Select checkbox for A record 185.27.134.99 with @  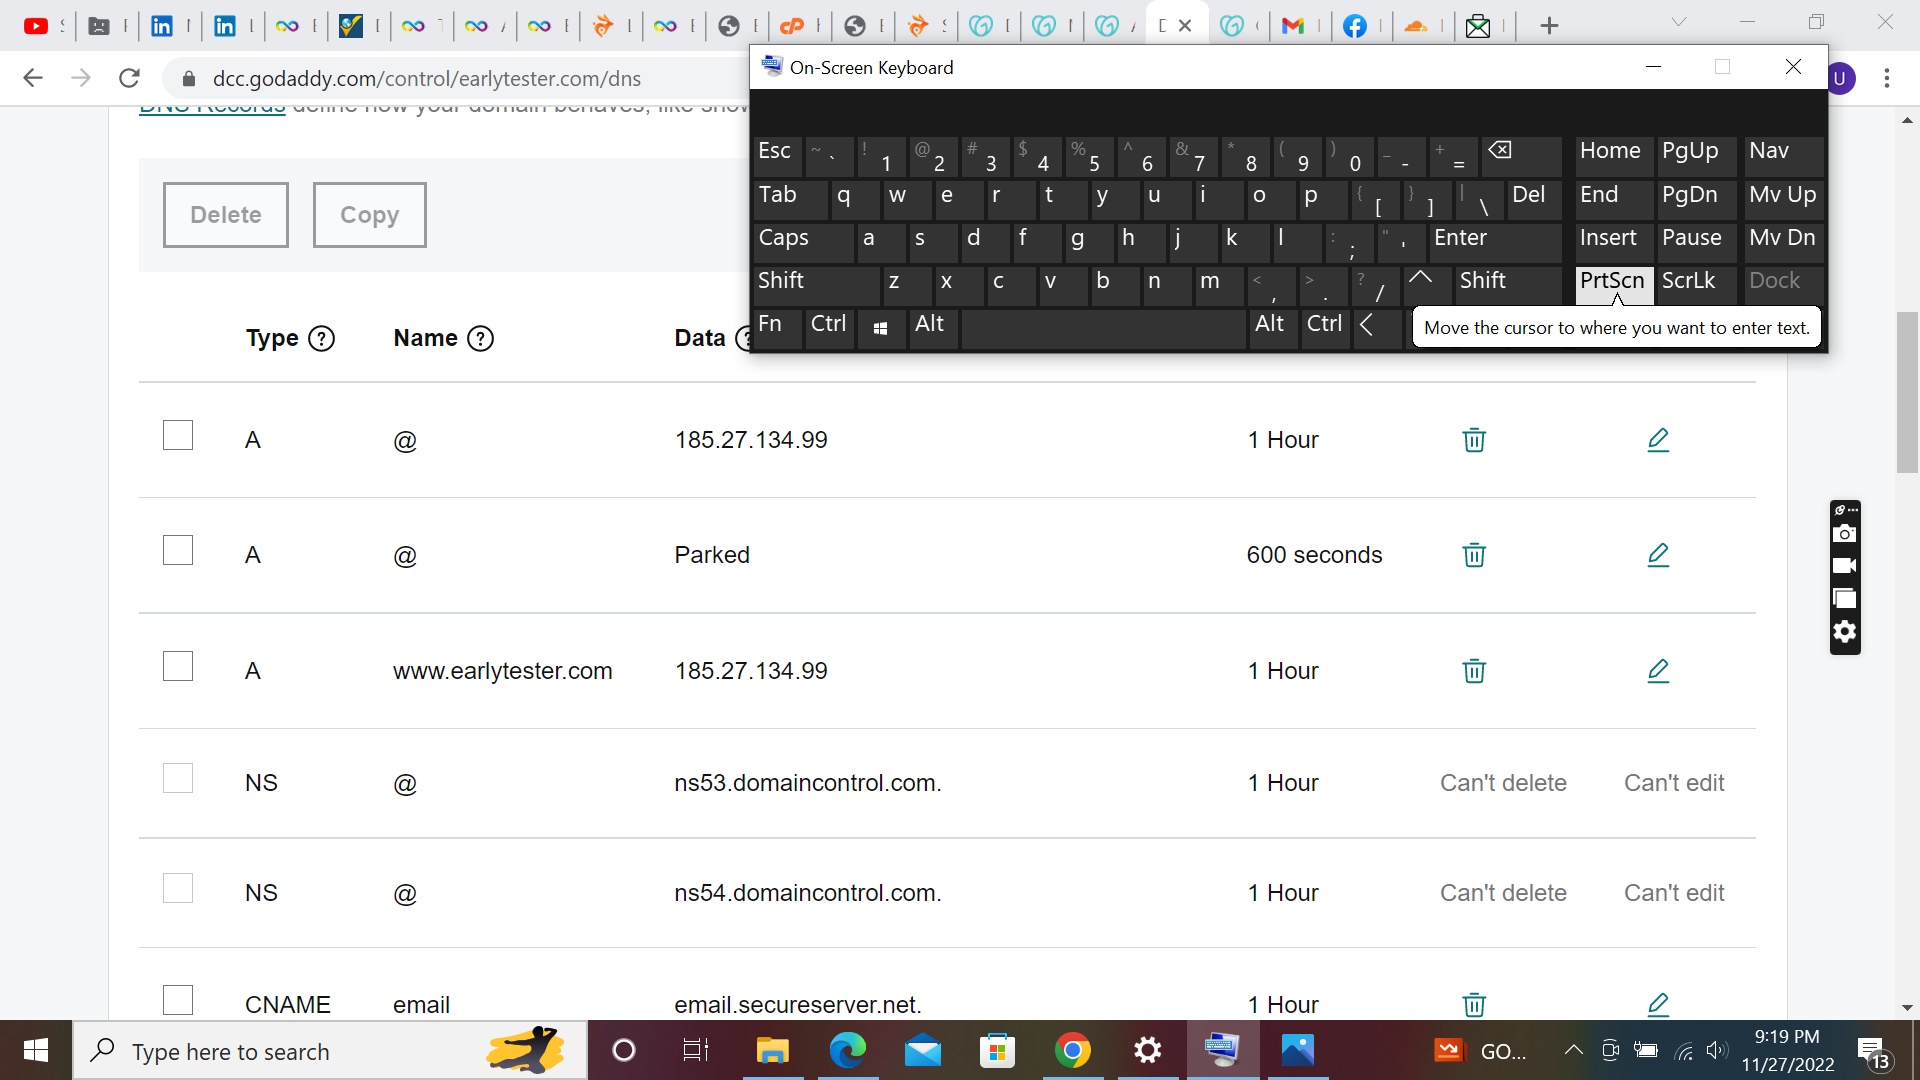[x=178, y=436]
